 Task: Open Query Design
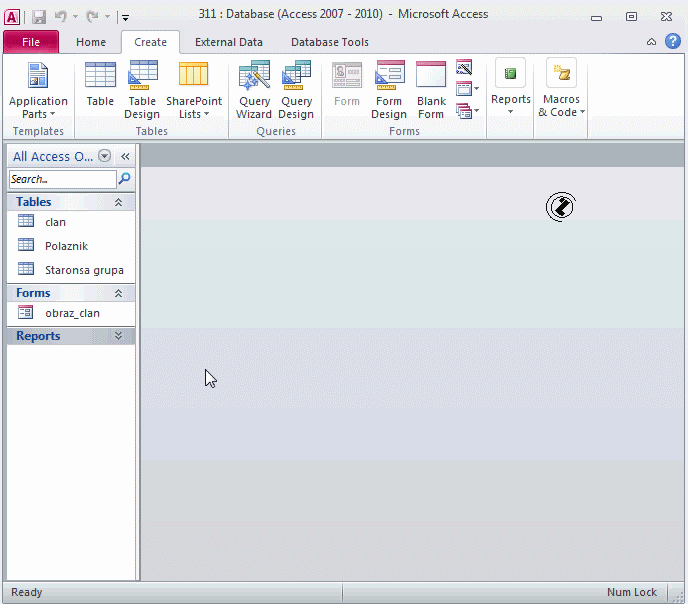click(296, 91)
